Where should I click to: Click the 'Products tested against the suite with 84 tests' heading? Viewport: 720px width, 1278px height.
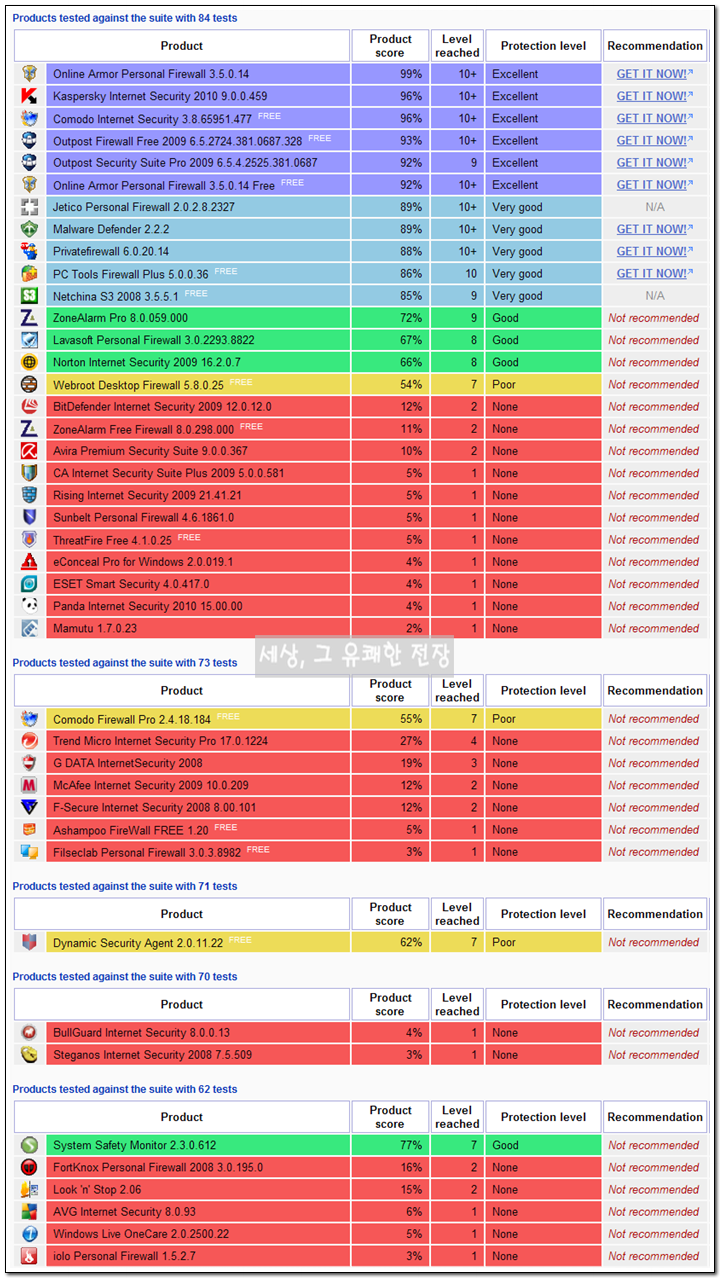(125, 18)
